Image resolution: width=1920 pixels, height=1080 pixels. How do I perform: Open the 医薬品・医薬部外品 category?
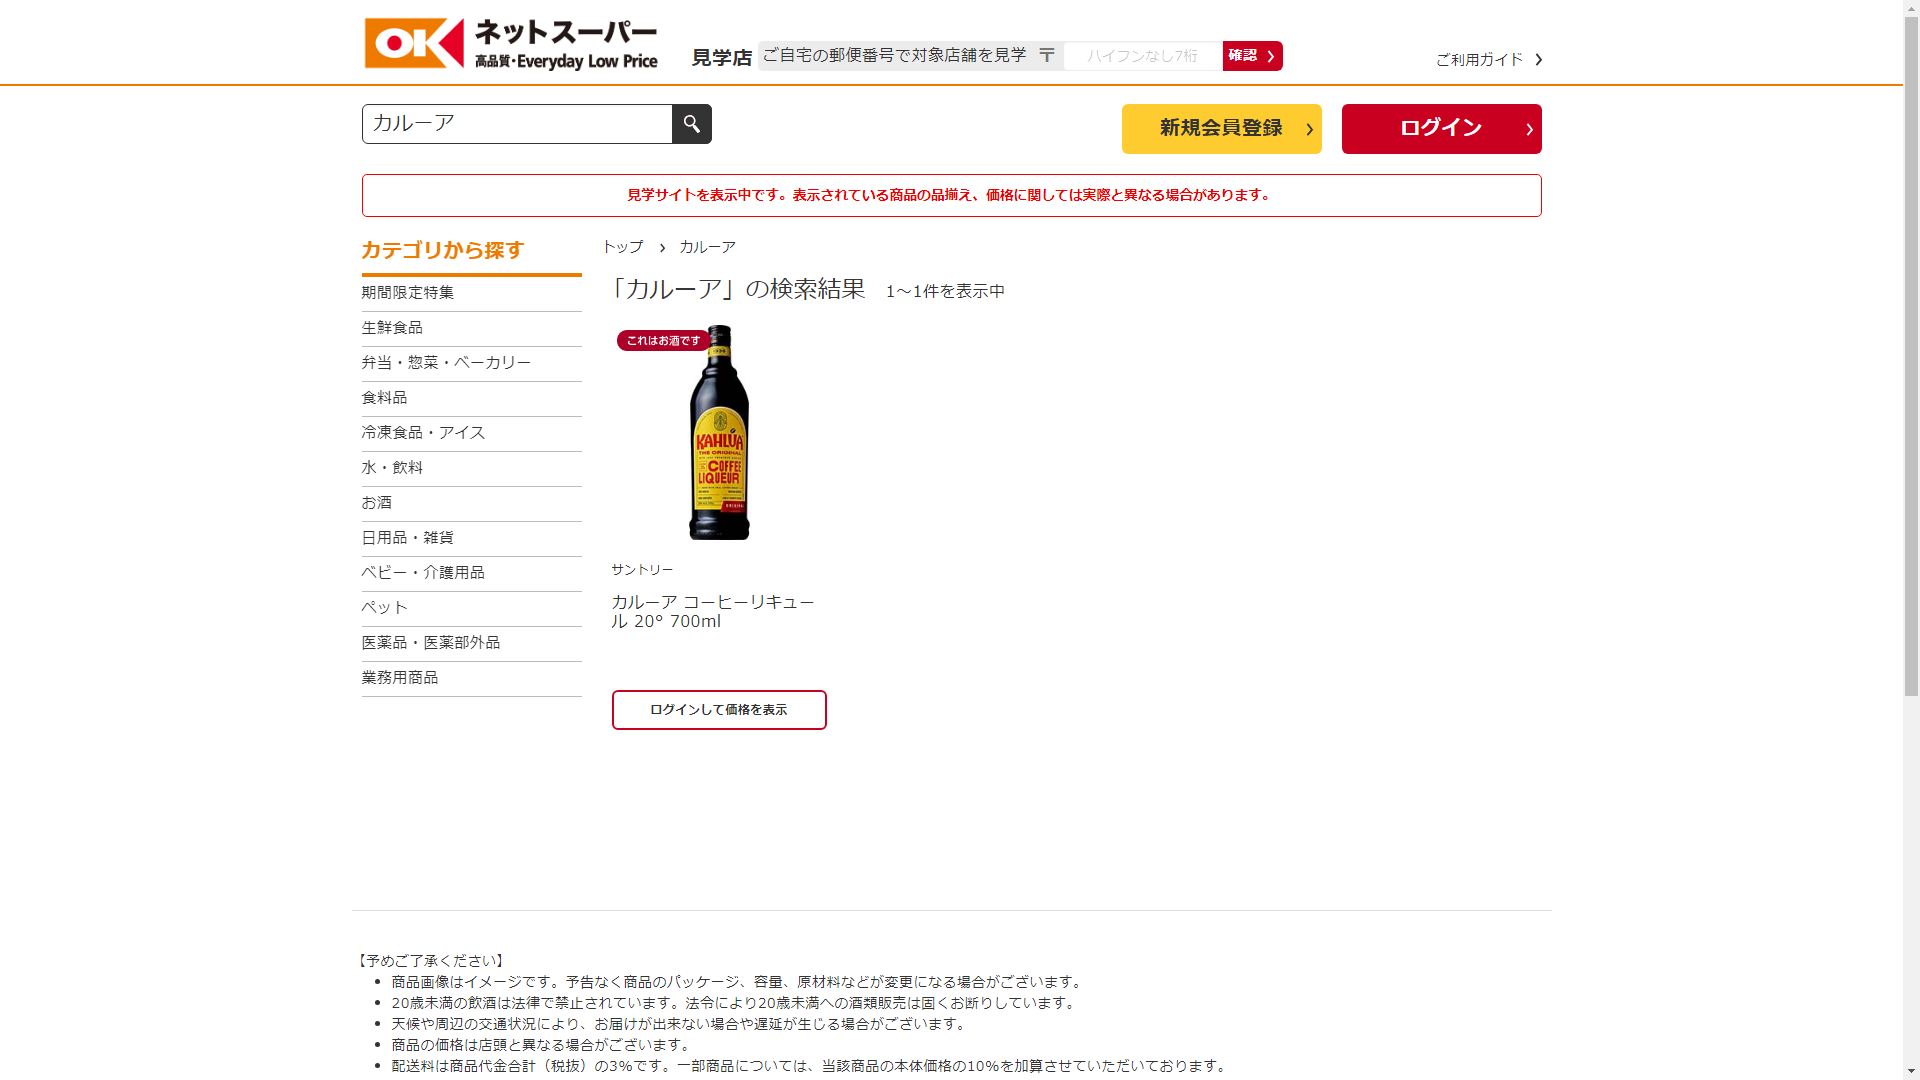point(431,643)
